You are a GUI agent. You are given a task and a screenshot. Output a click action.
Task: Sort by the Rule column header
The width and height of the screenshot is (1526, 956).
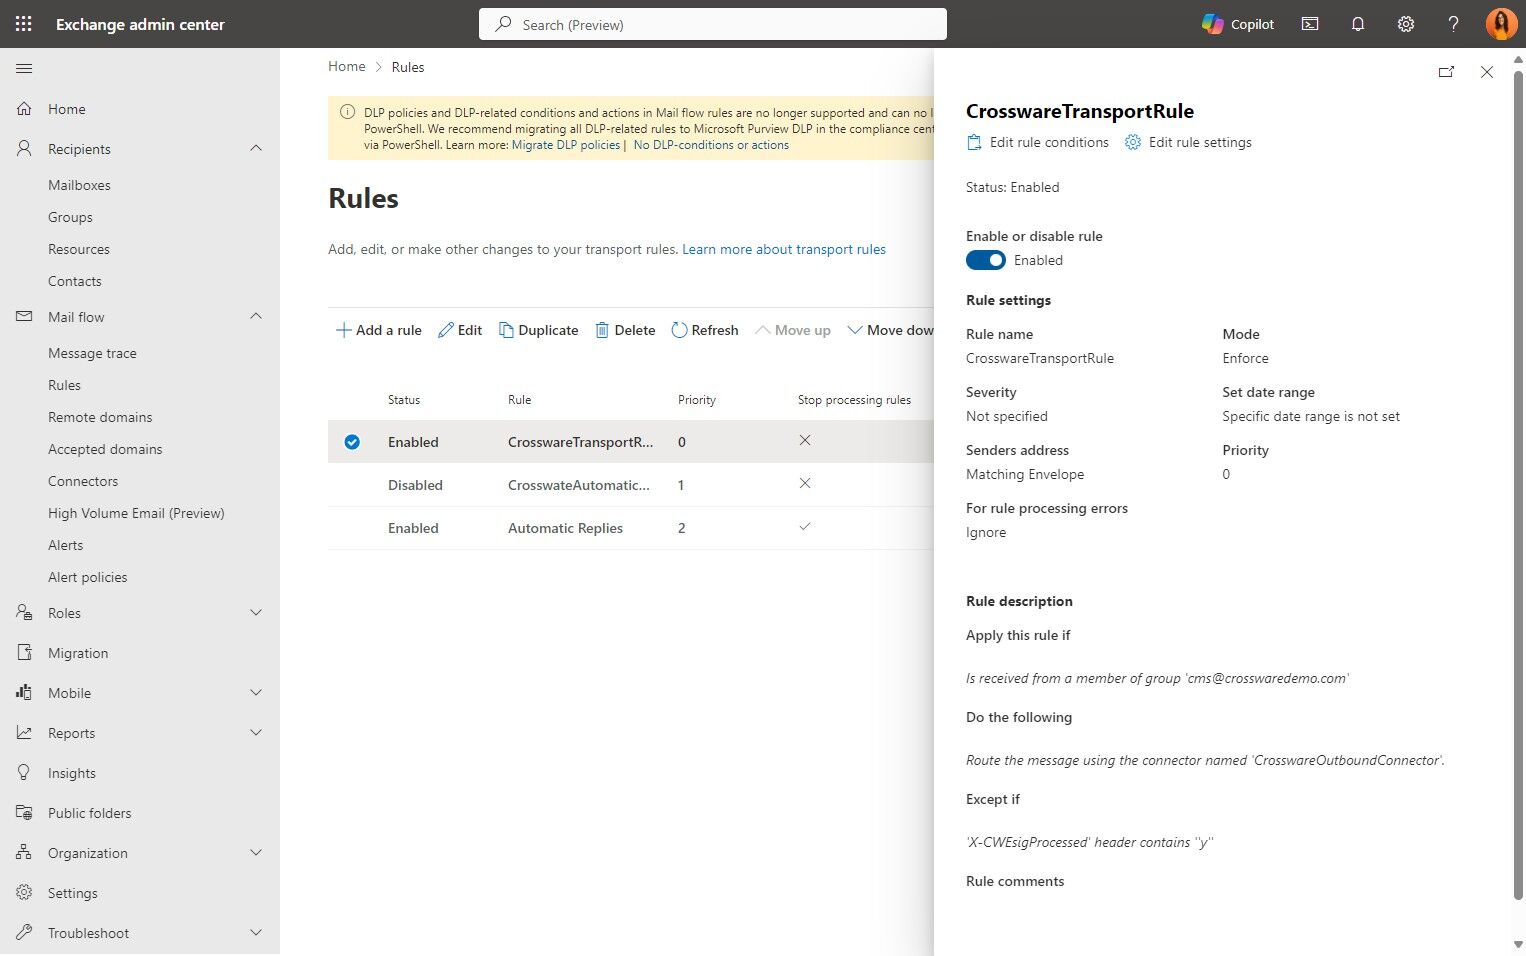point(520,400)
